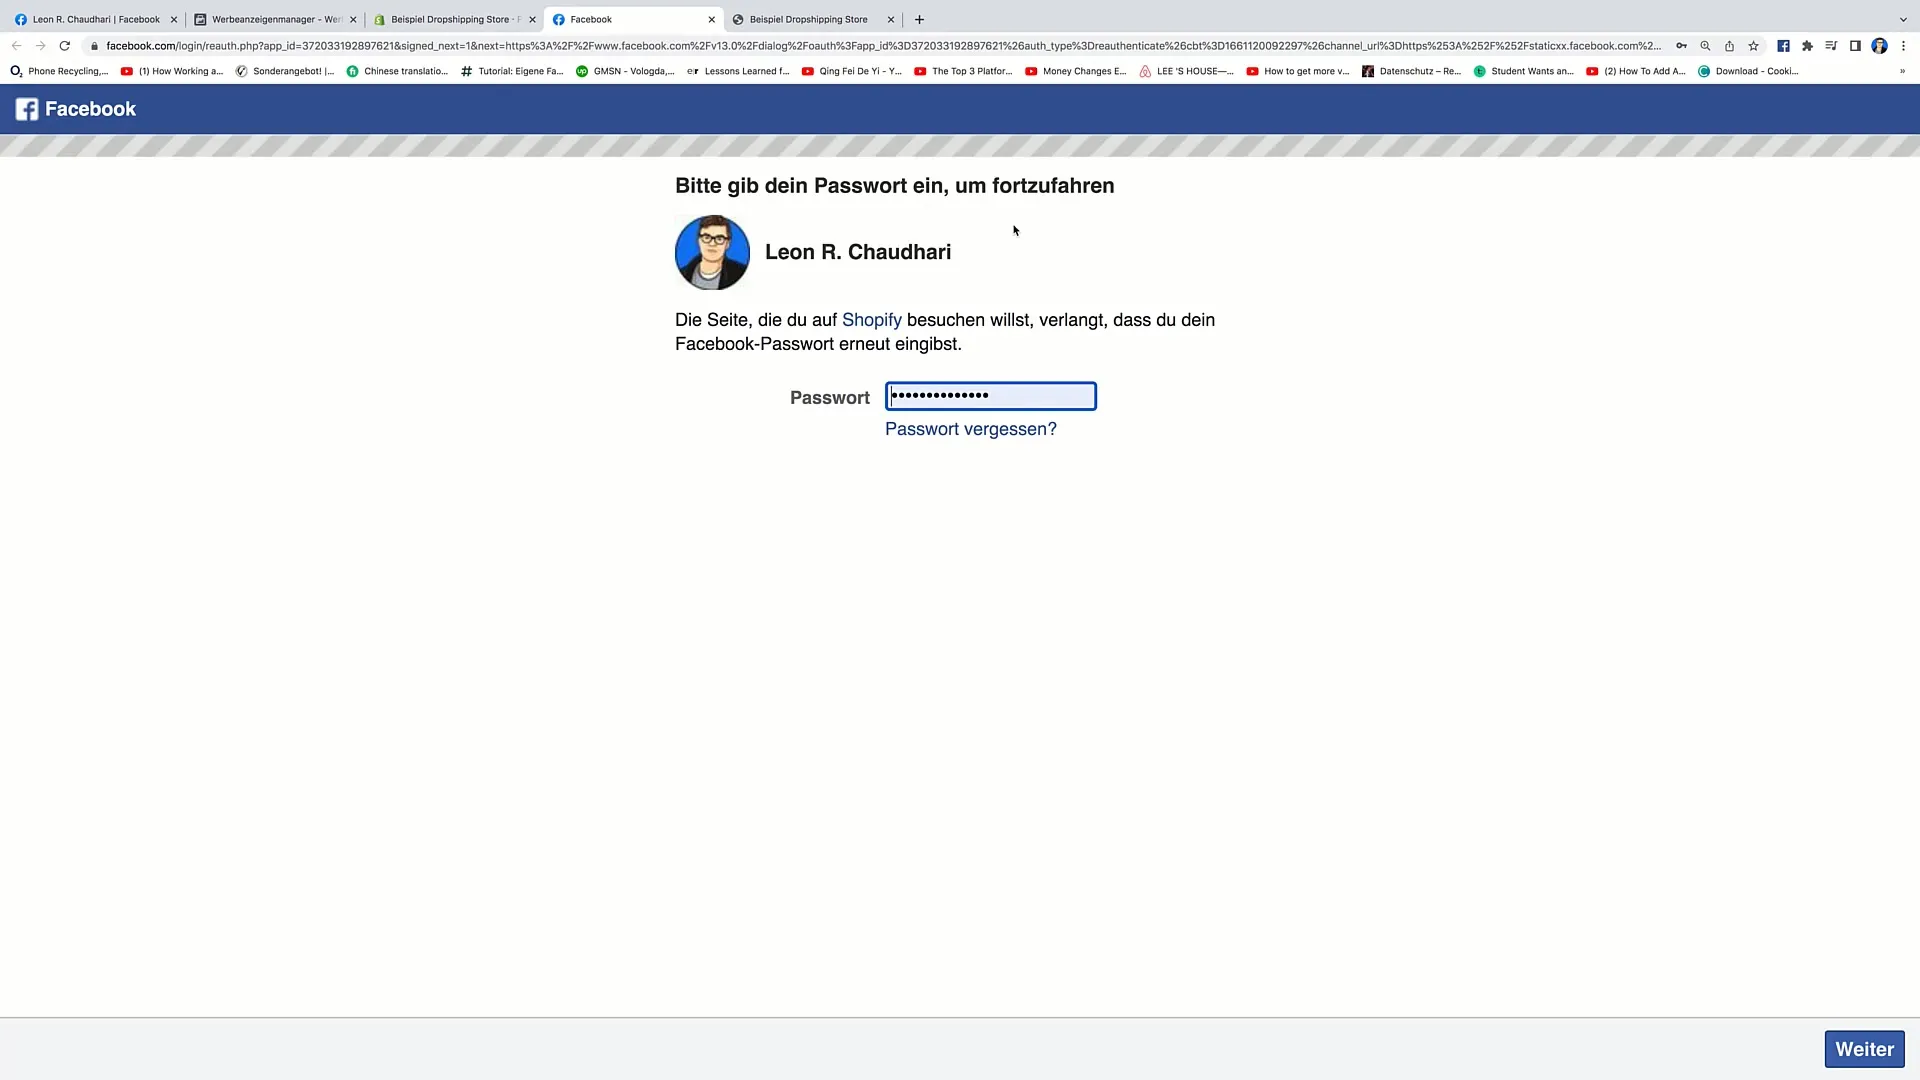Click the Passwort vergessen? link

tap(970, 429)
